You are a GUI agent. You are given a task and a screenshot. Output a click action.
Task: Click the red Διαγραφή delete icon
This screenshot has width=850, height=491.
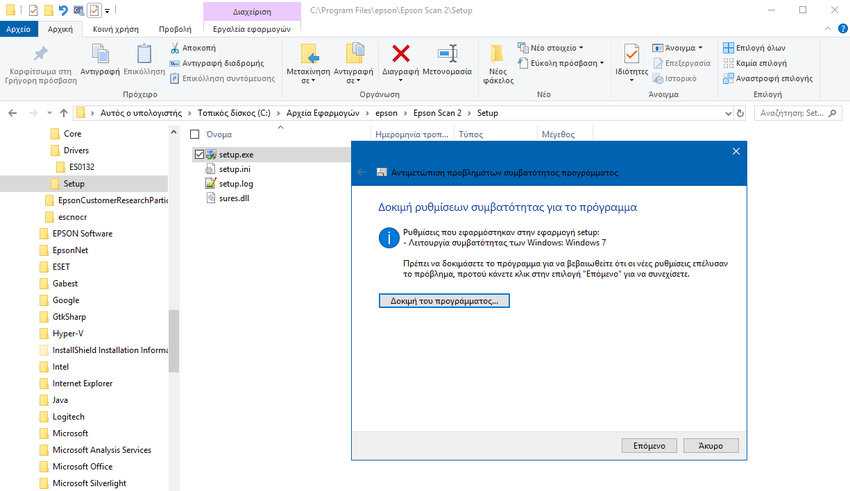point(401,54)
